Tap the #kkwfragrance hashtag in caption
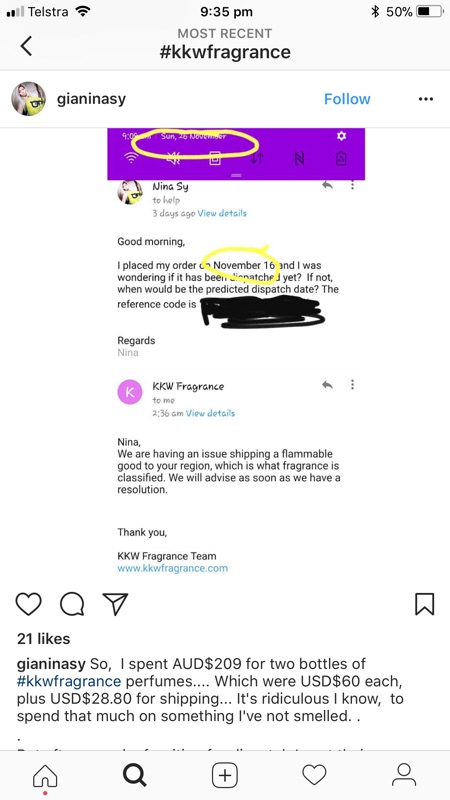Viewport: 450px width, 800px height. [x=69, y=681]
